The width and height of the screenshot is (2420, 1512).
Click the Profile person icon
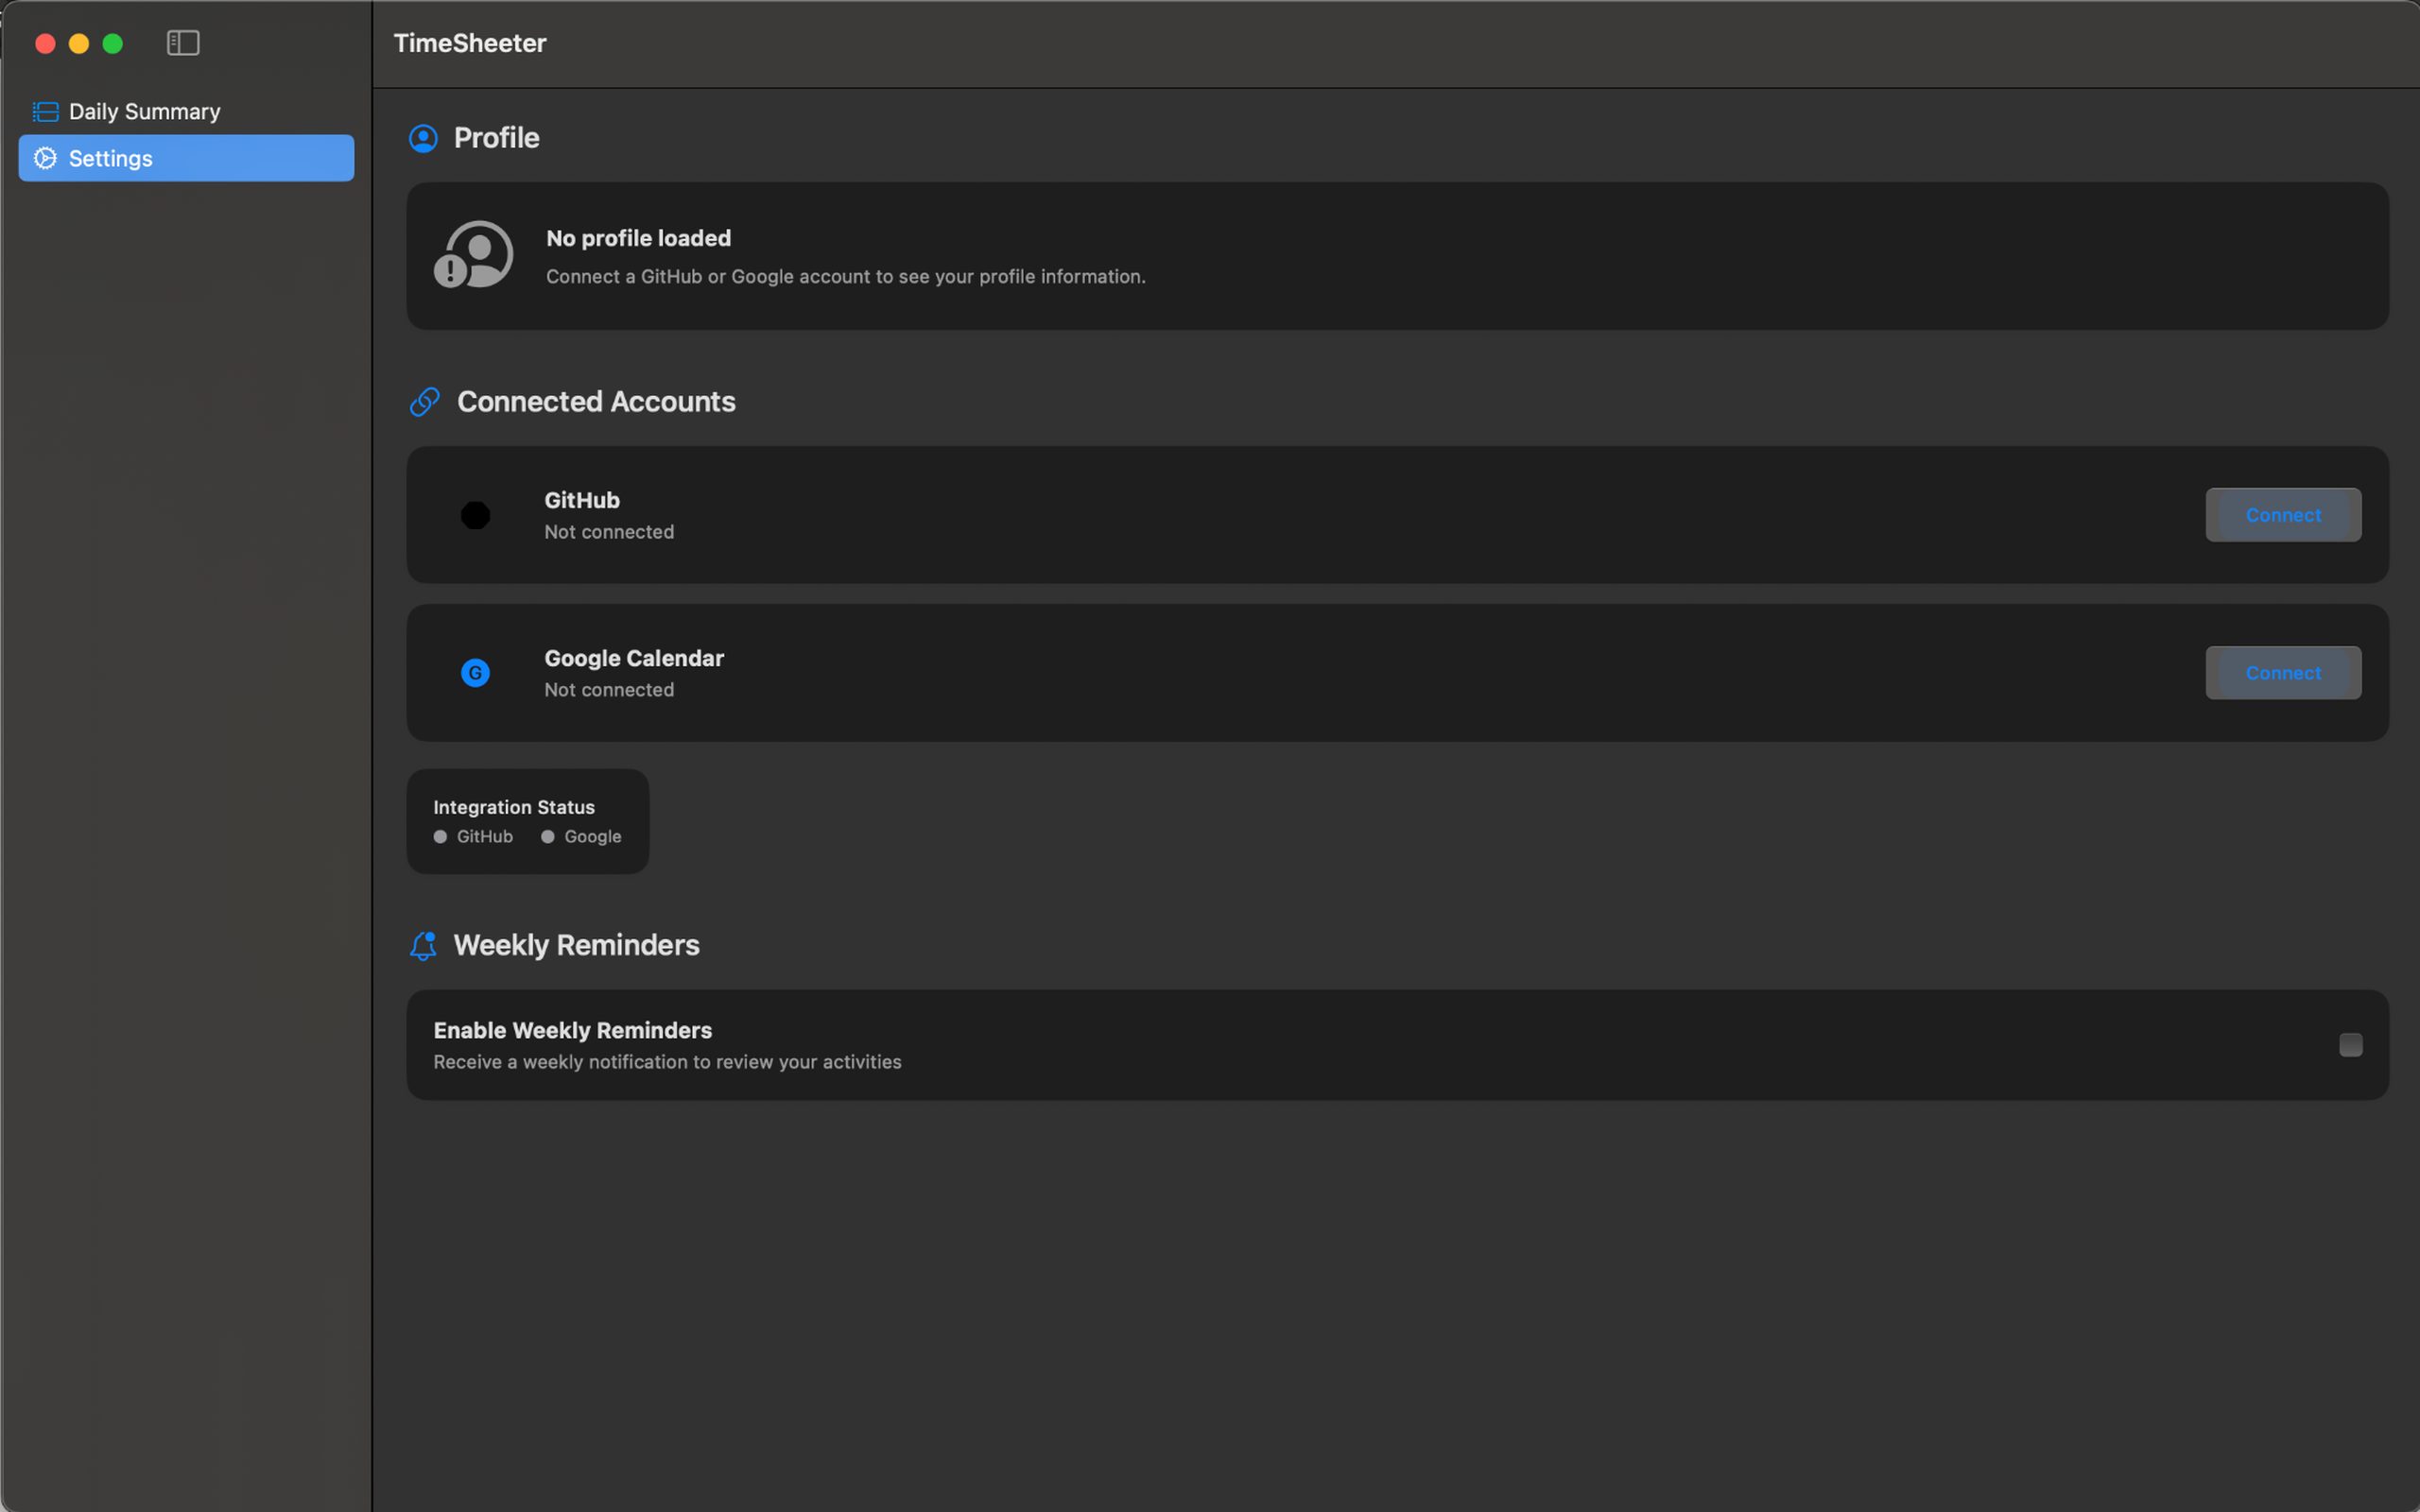(423, 138)
